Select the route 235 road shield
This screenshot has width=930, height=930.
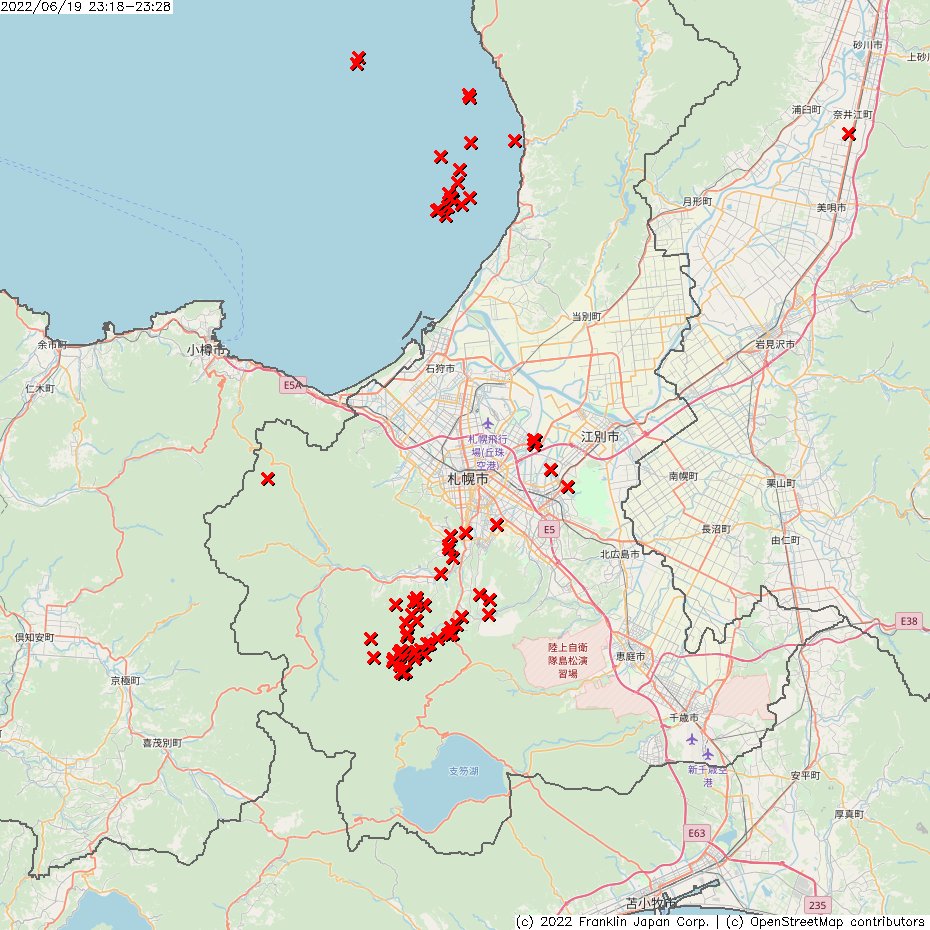coord(817,904)
